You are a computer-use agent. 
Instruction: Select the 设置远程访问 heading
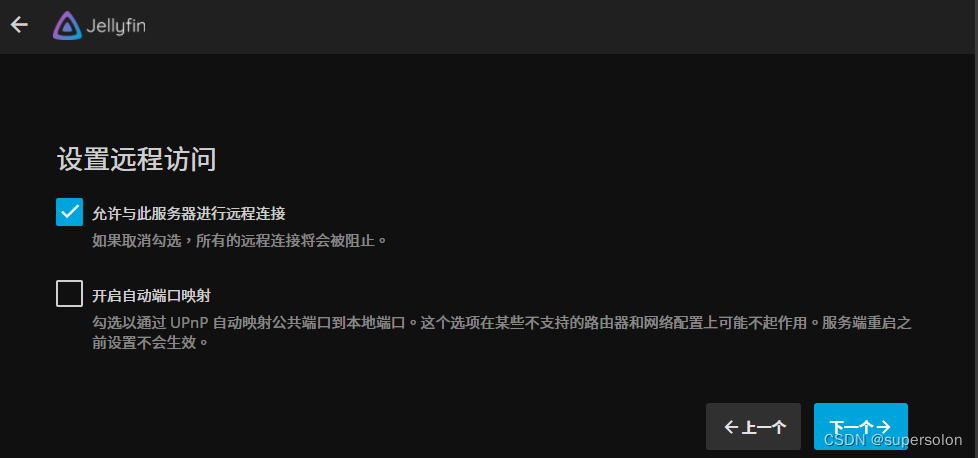tap(137, 160)
